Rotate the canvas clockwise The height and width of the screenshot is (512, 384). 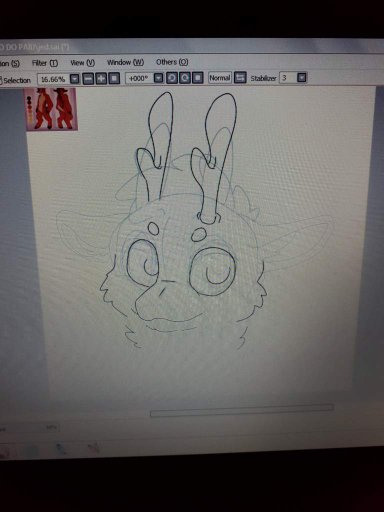point(185,78)
